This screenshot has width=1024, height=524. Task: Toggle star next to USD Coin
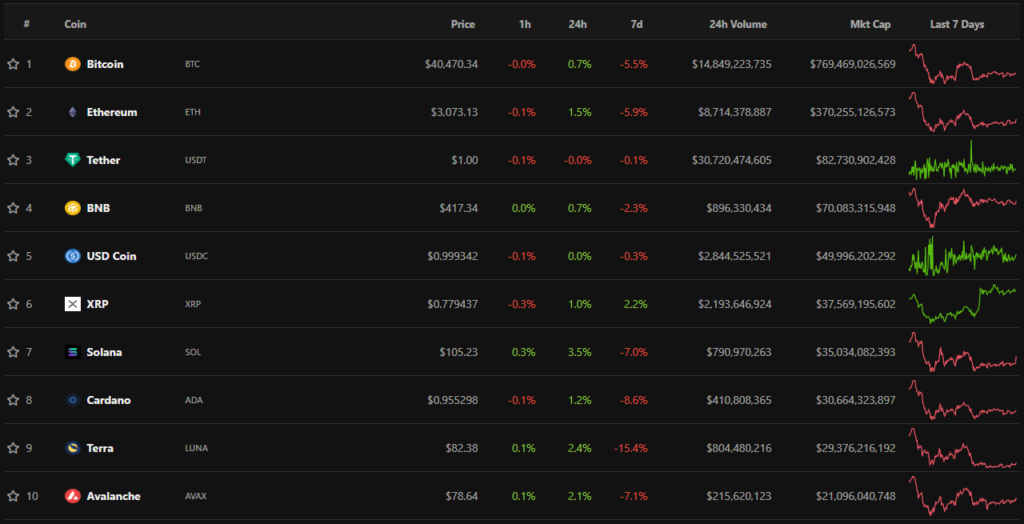(12, 256)
